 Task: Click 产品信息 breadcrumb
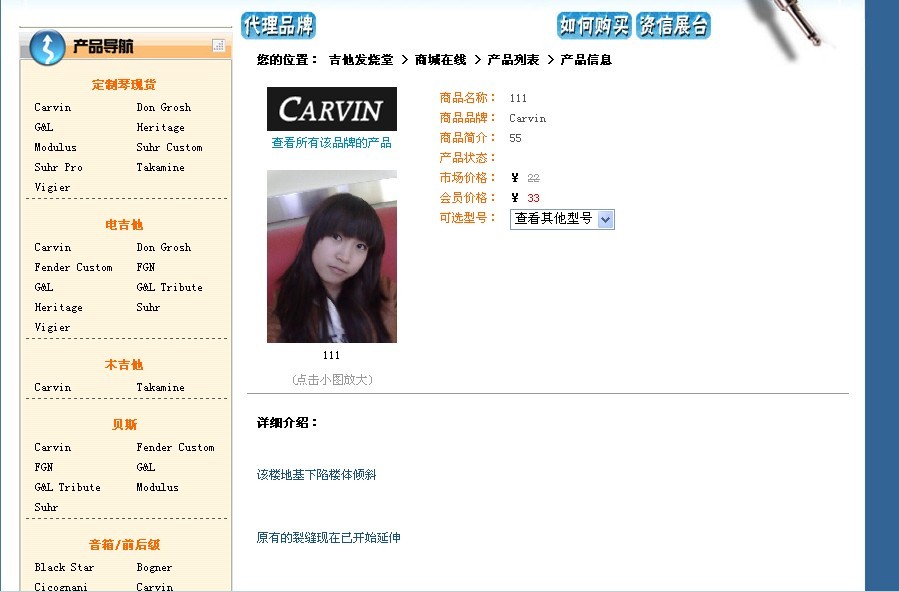(x=586, y=60)
